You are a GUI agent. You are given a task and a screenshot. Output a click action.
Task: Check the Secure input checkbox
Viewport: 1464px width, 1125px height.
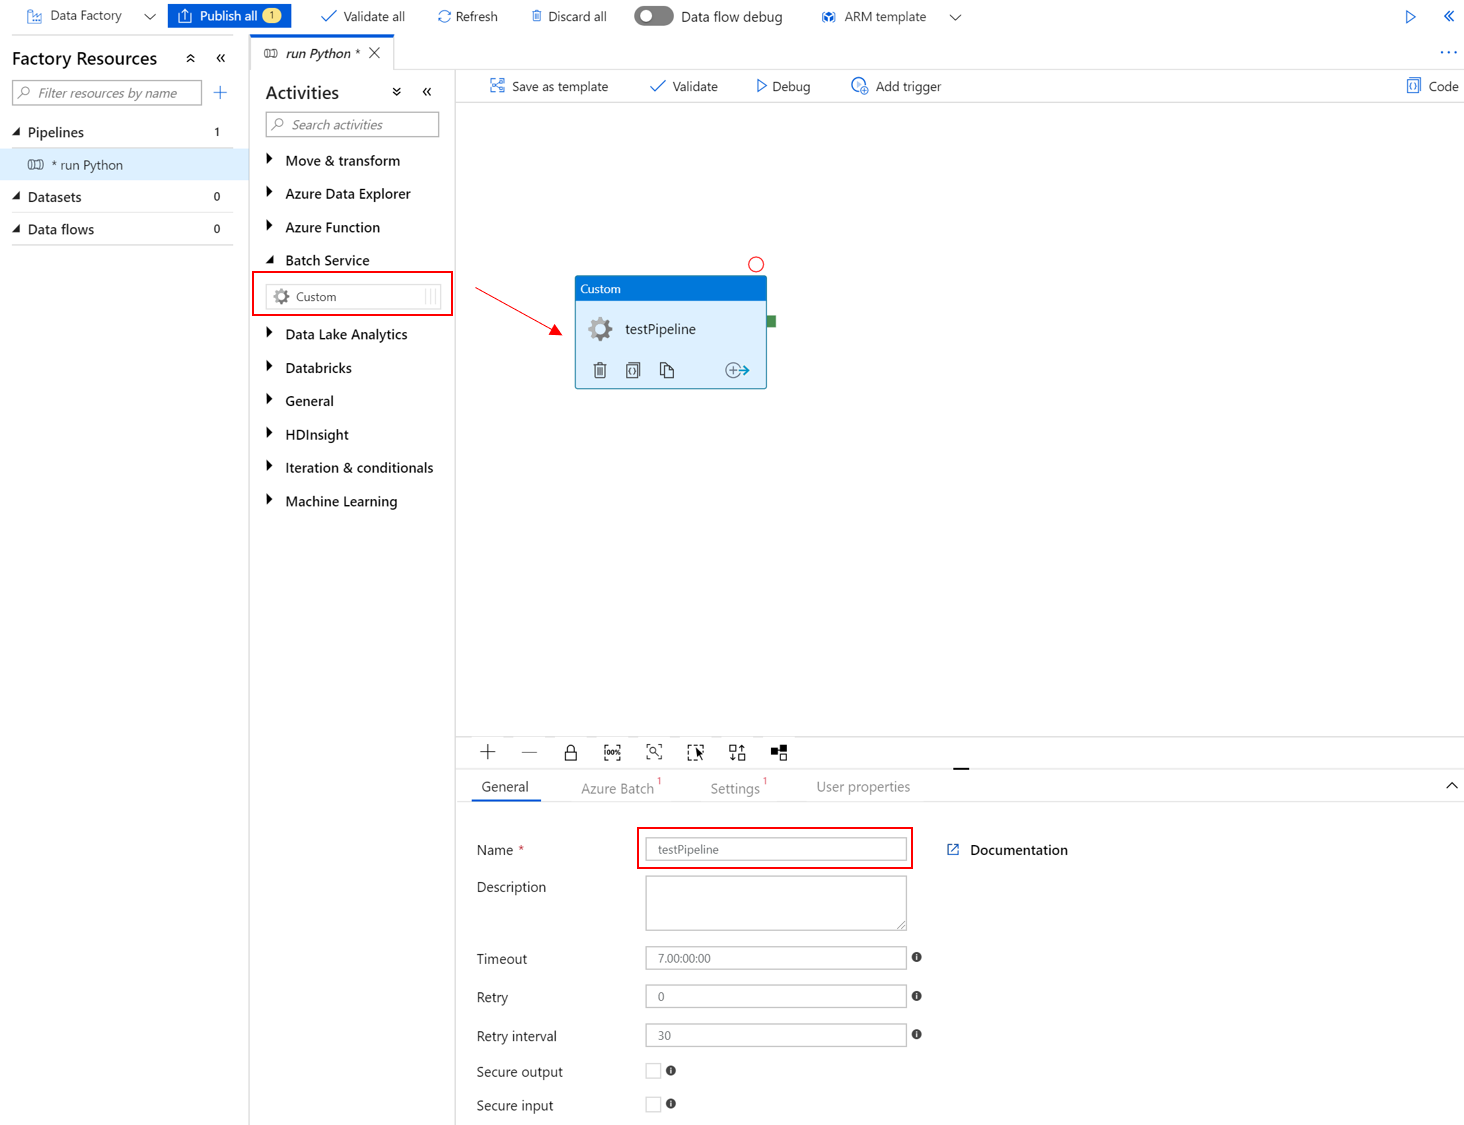[x=651, y=1104]
